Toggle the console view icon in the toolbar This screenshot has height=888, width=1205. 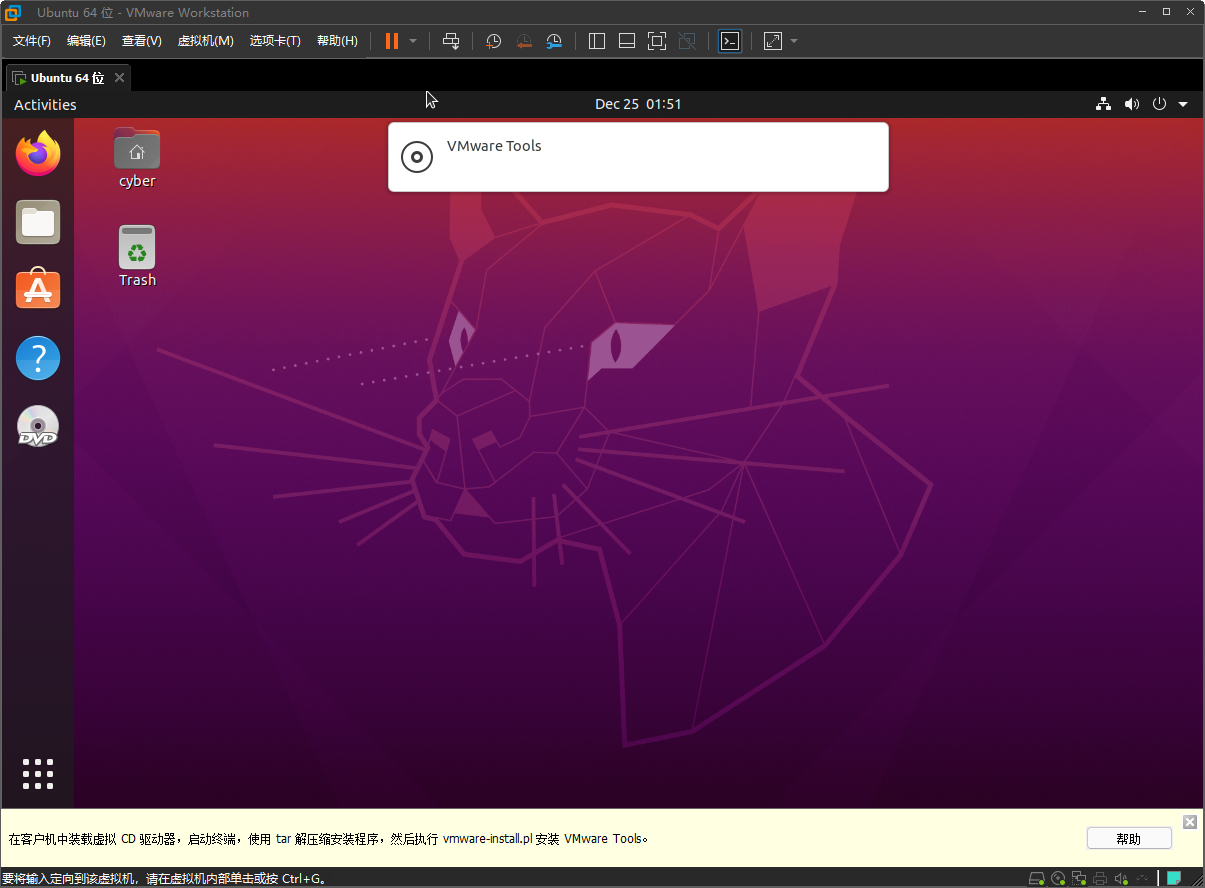click(731, 41)
